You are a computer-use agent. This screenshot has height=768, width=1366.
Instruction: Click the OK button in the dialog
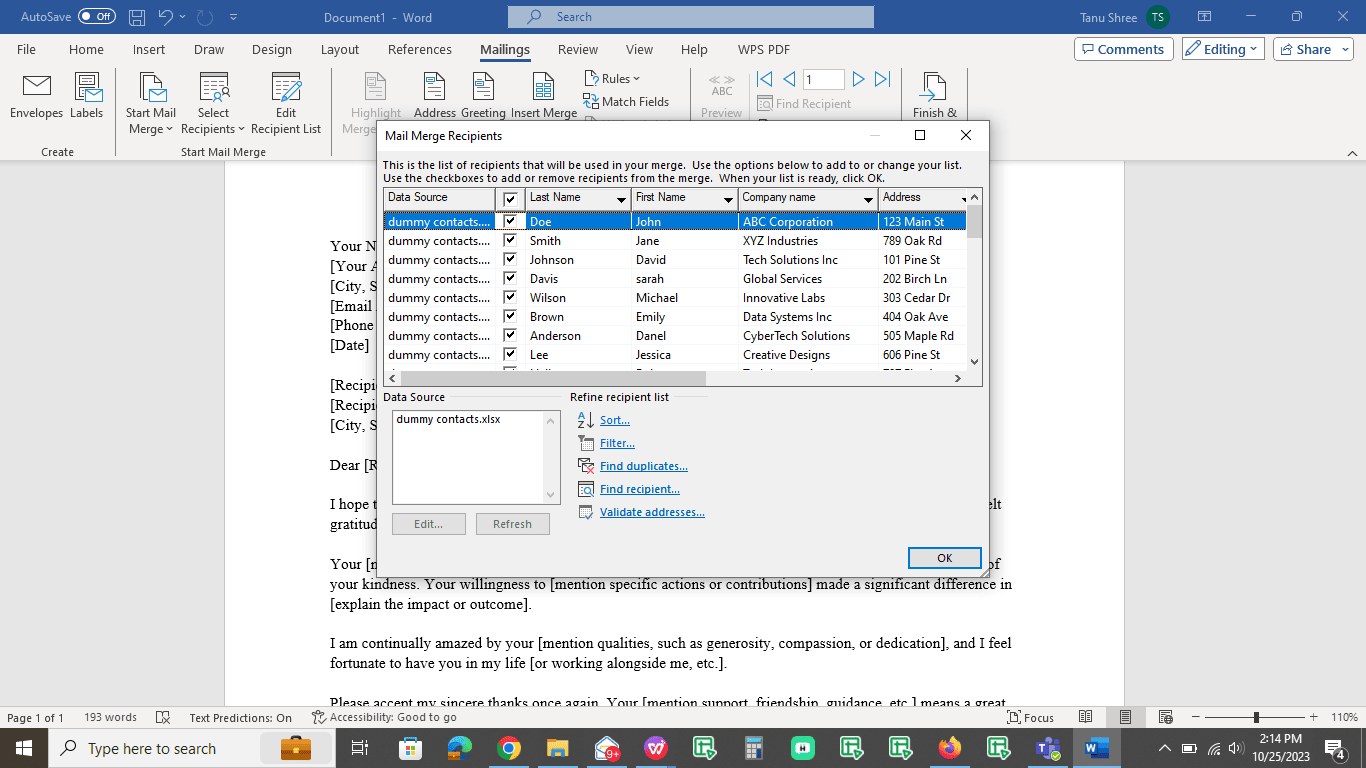943,558
